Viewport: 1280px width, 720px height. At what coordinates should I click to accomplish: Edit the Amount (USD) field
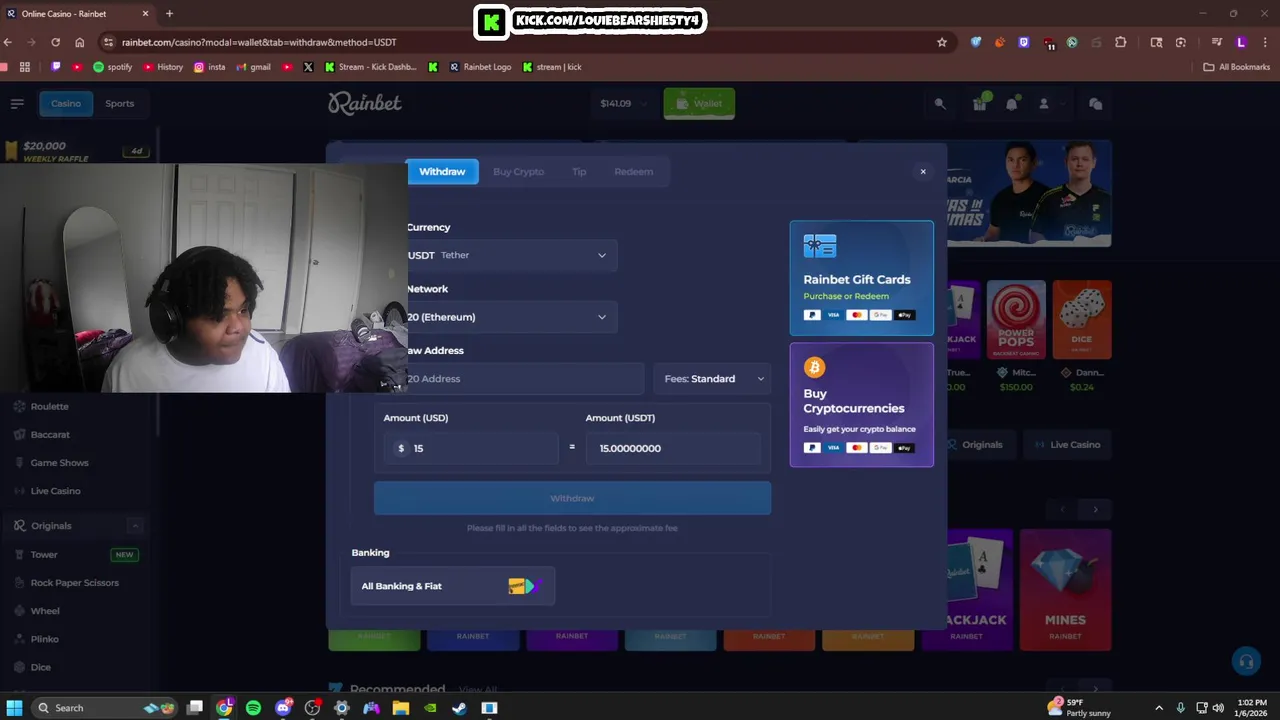[x=471, y=448]
